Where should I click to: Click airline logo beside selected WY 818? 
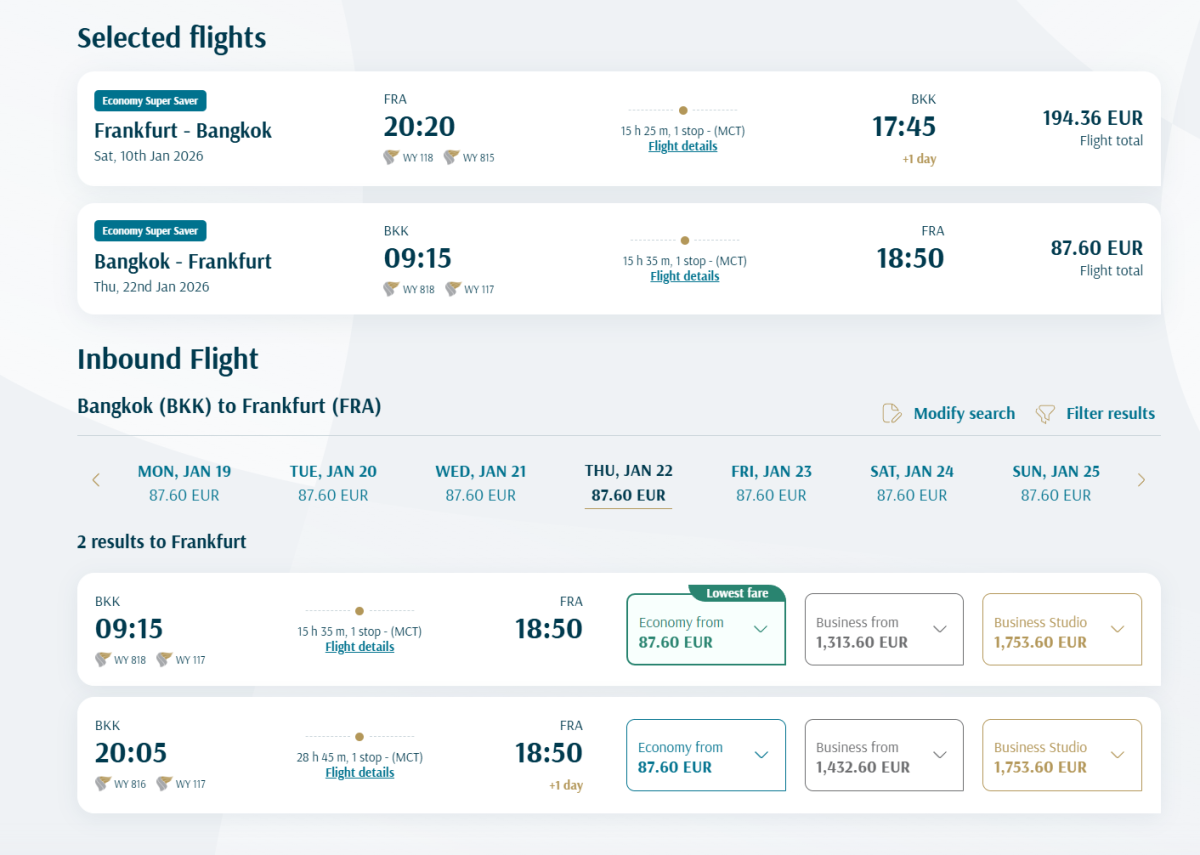[x=391, y=289]
